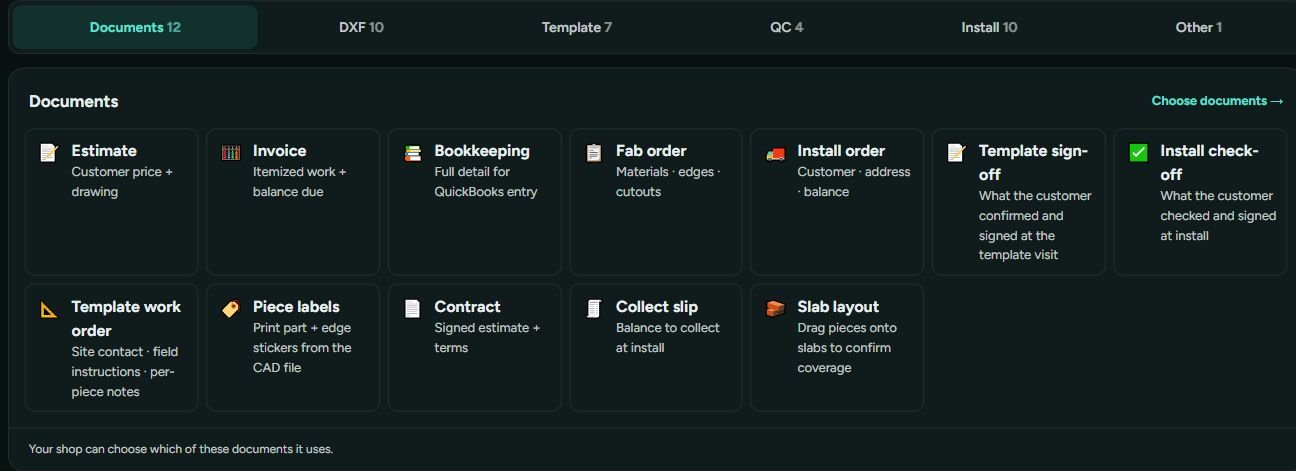This screenshot has width=1296, height=471.
Task: Open the Estimate document title
Action: tap(104, 151)
